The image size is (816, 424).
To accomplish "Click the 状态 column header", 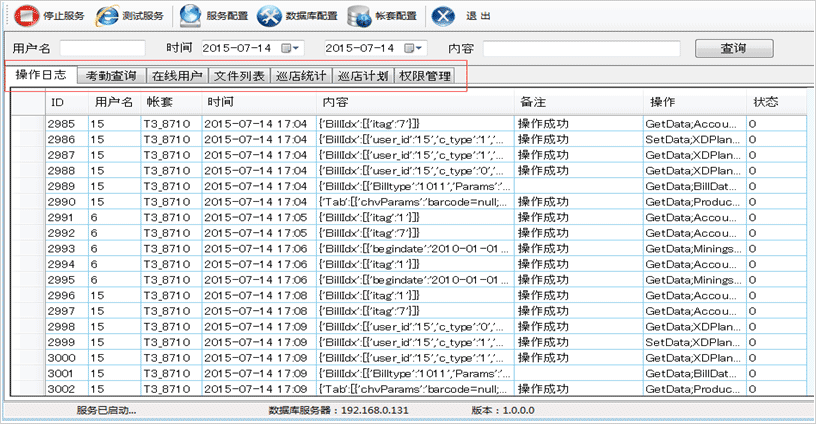I will tap(776, 102).
